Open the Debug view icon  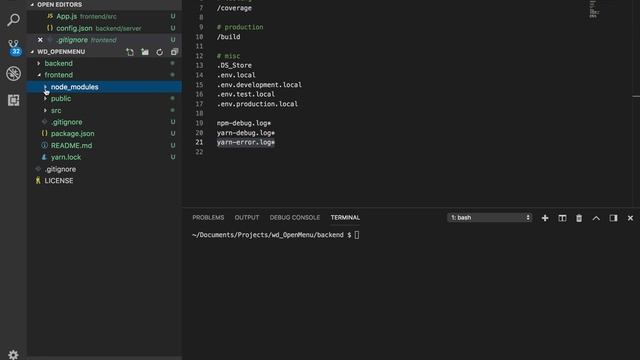coord(13,73)
